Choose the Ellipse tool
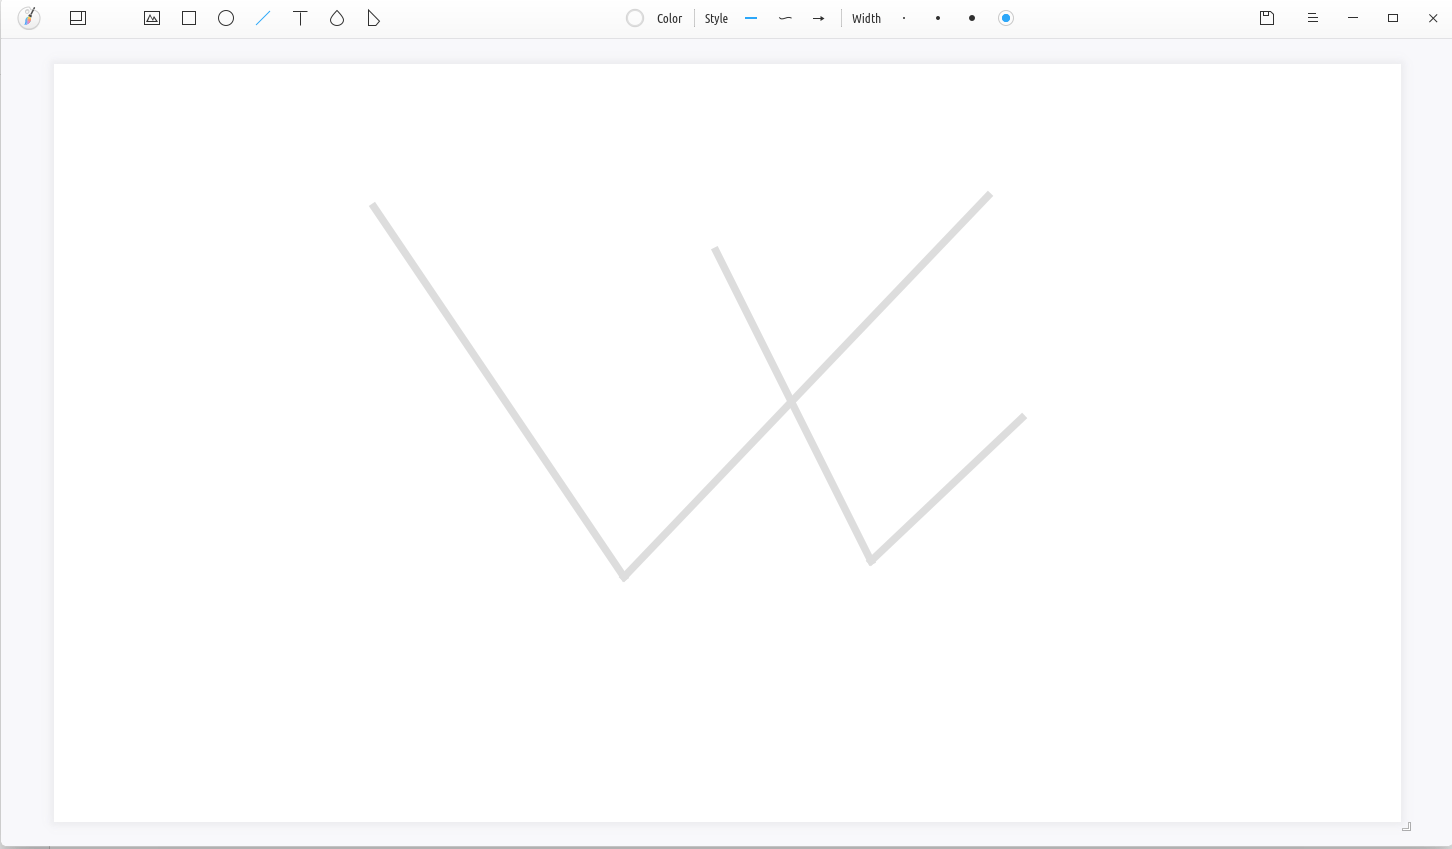The image size is (1452, 849). click(x=226, y=18)
